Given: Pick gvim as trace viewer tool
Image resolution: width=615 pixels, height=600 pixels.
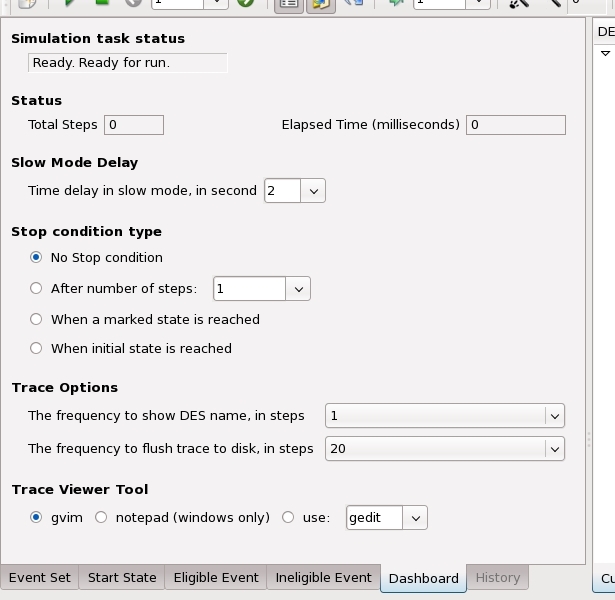Looking at the screenshot, I should pos(36,517).
